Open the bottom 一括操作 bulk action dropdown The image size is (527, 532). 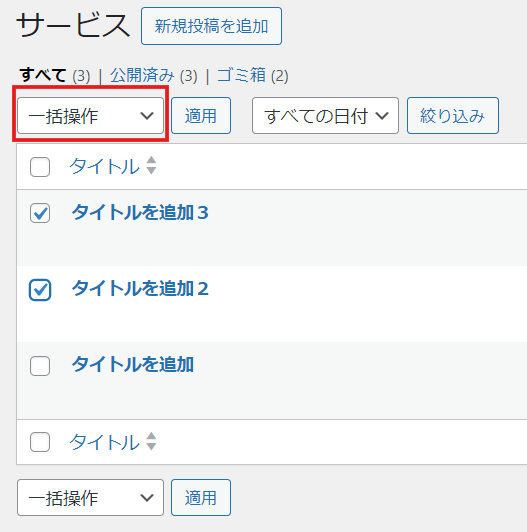(x=91, y=498)
